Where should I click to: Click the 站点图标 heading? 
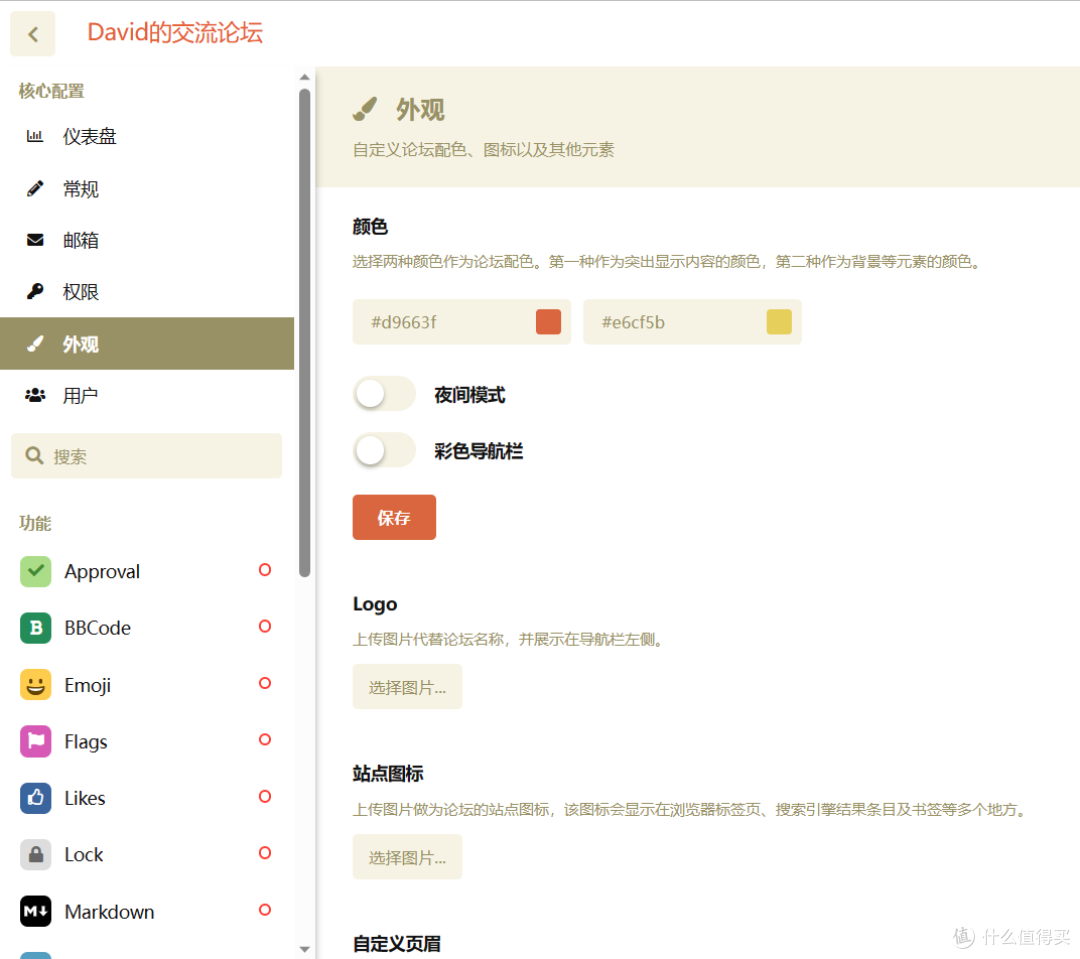pyautogui.click(x=388, y=774)
